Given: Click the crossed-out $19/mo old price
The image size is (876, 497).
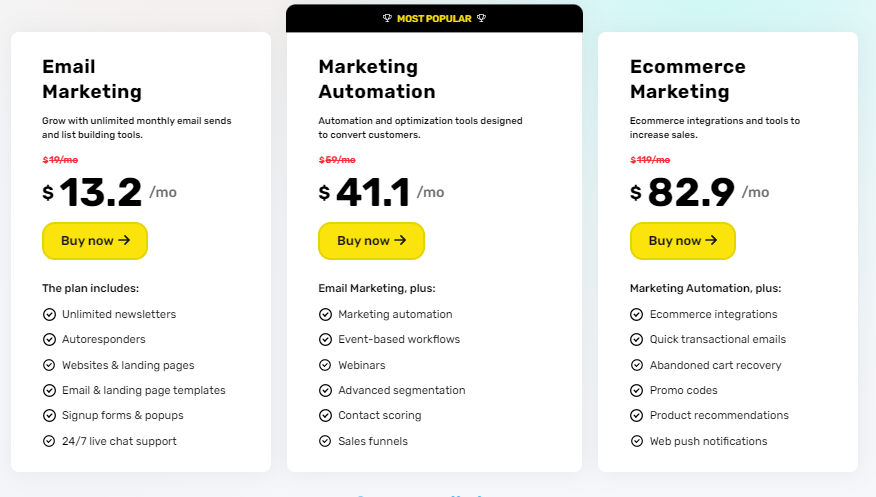Looking at the screenshot, I should [x=60, y=160].
